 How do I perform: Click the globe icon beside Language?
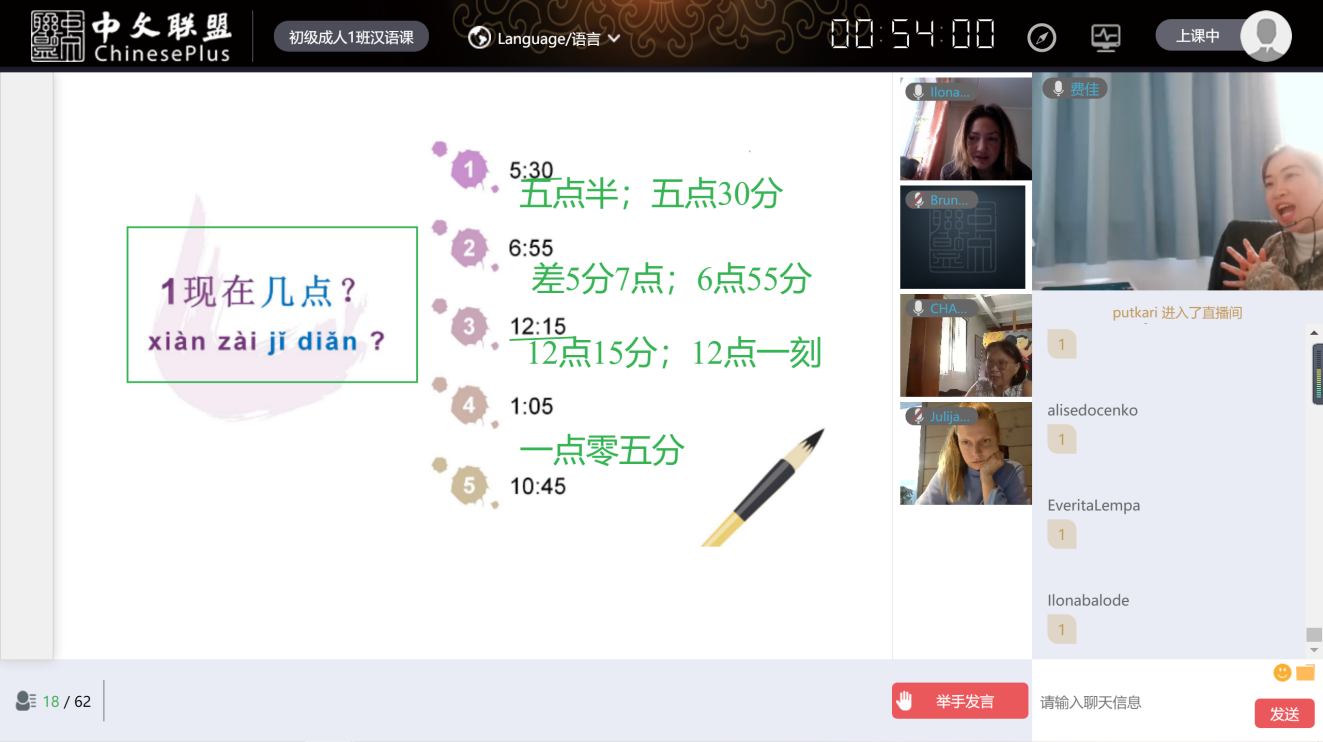coord(480,38)
